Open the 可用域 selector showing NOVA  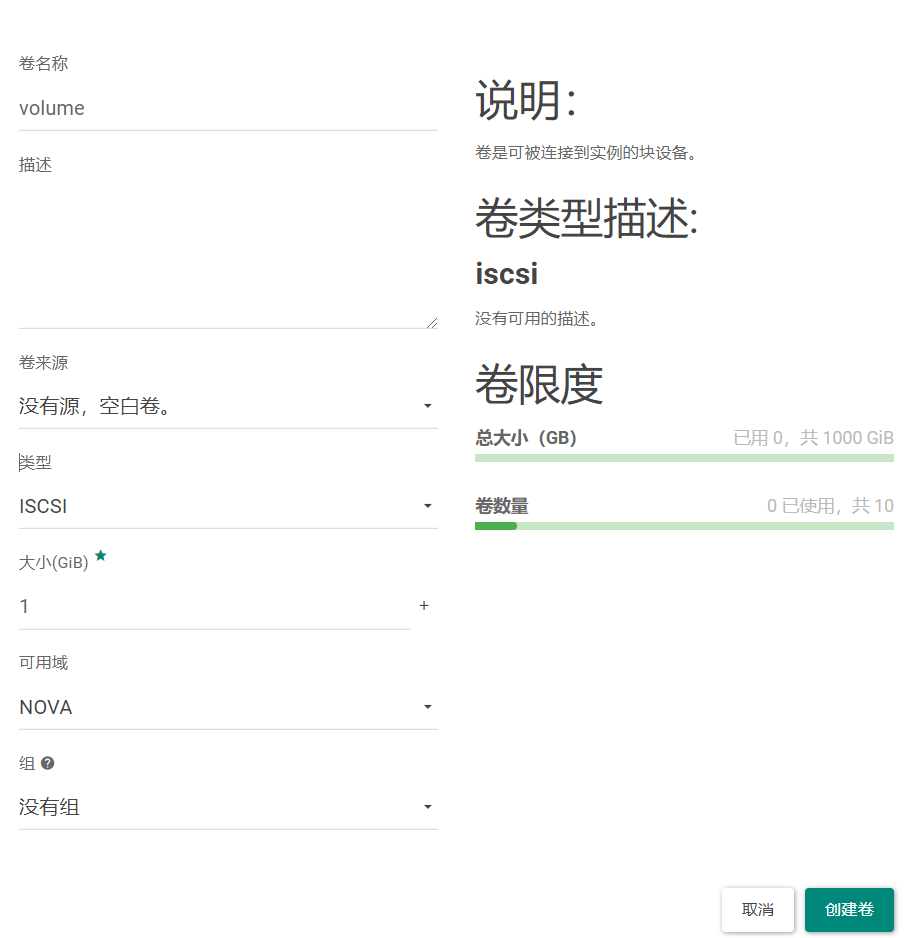click(x=200, y=707)
